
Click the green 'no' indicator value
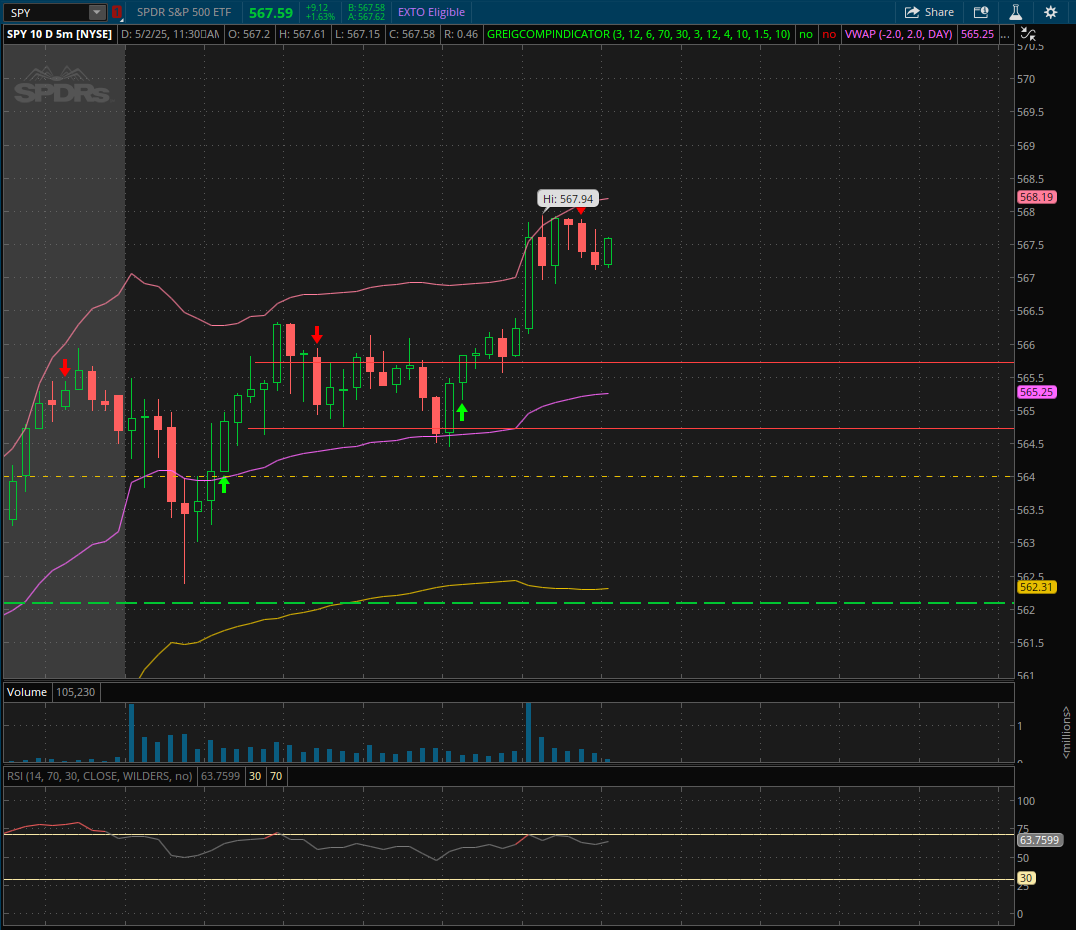coord(806,34)
